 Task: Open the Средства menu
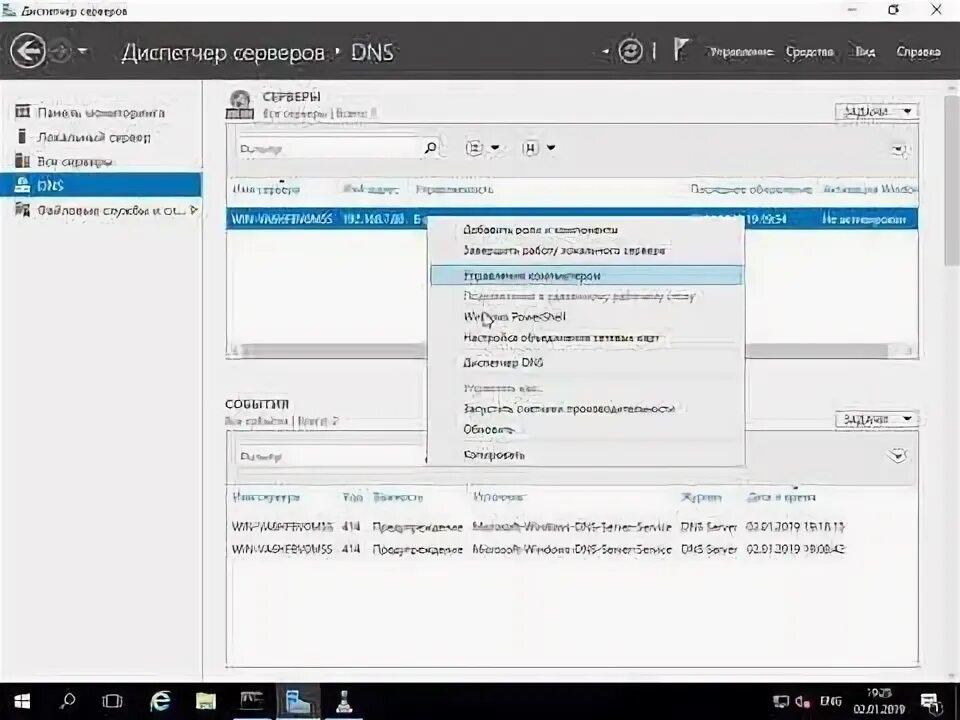809,52
